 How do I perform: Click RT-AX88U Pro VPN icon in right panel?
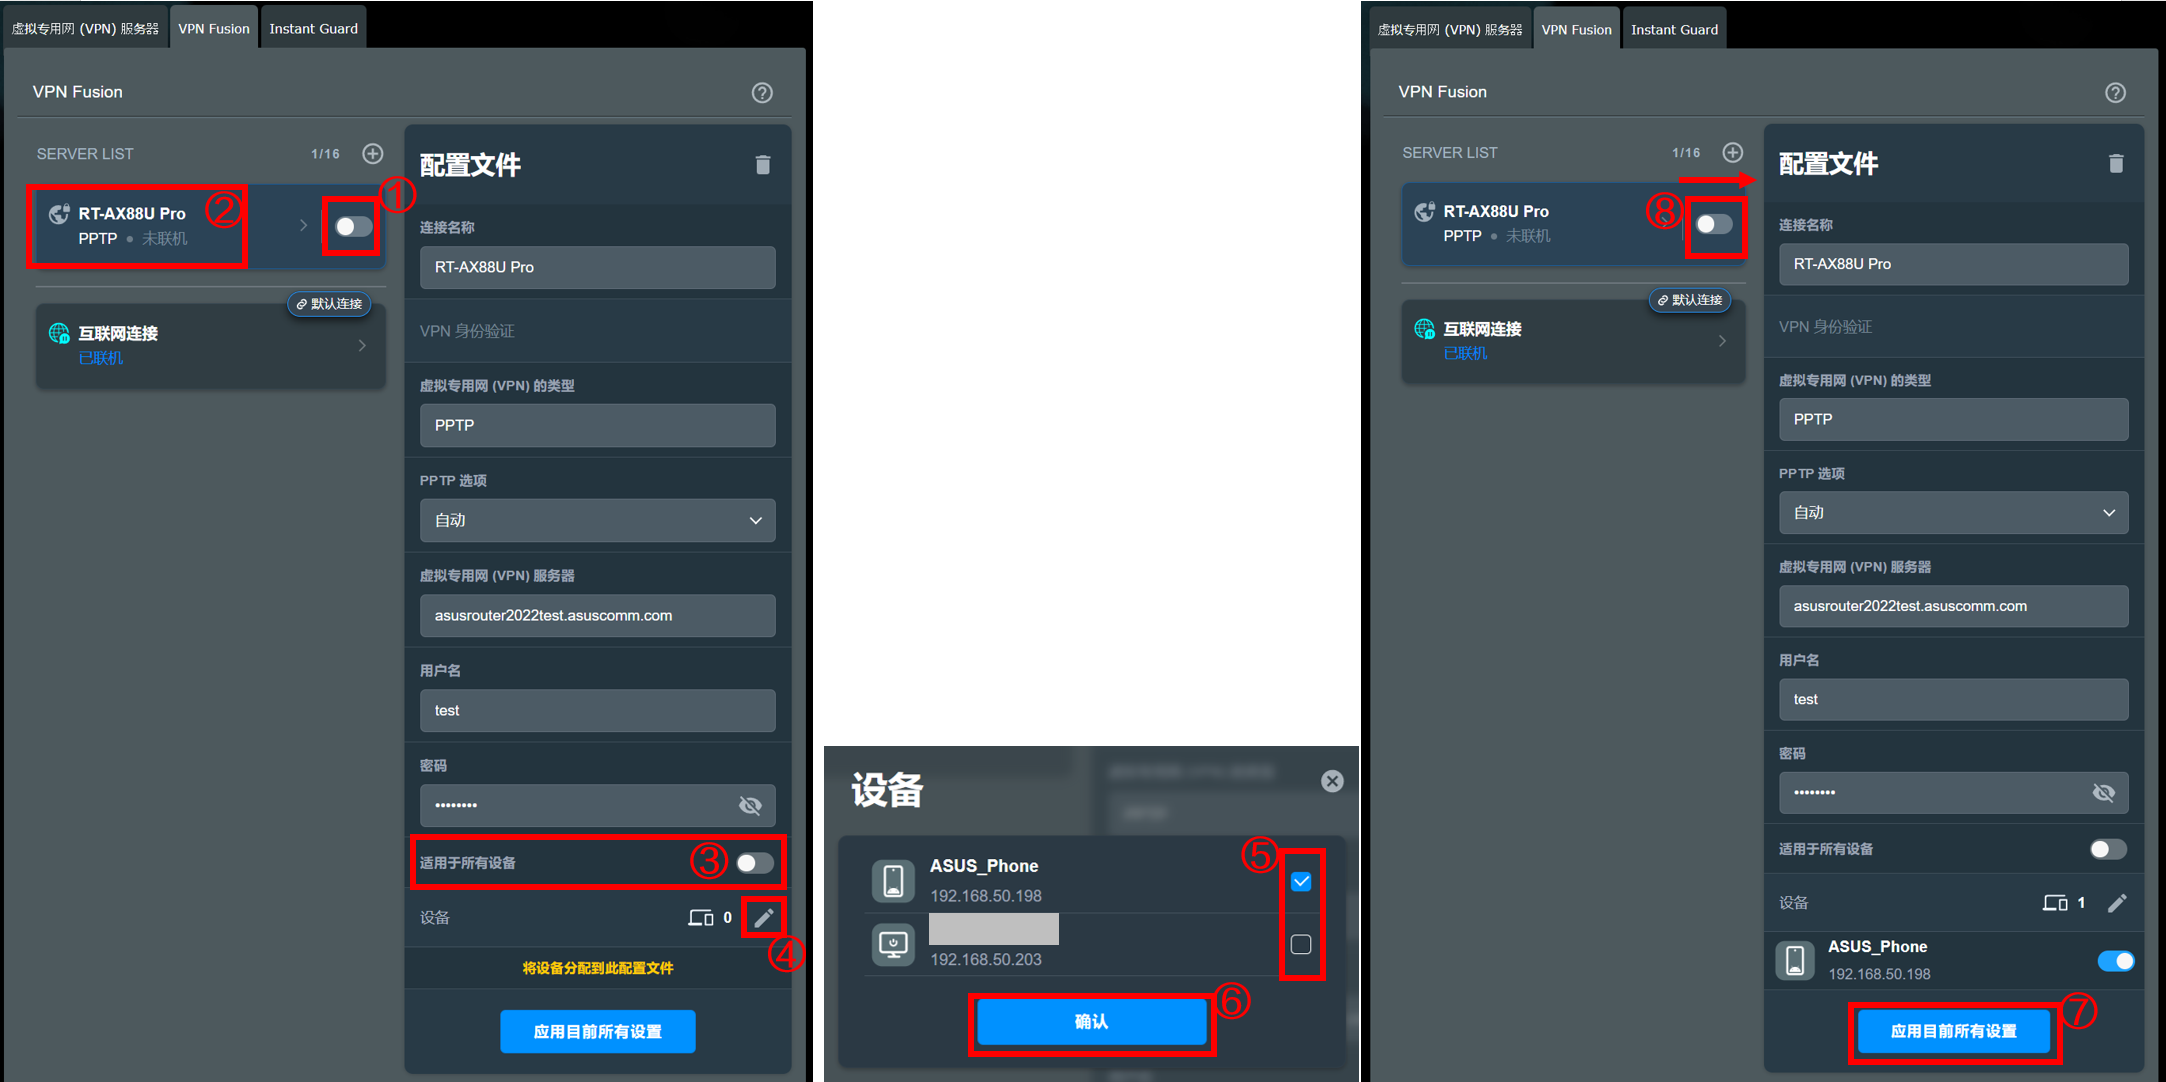[x=1424, y=212]
